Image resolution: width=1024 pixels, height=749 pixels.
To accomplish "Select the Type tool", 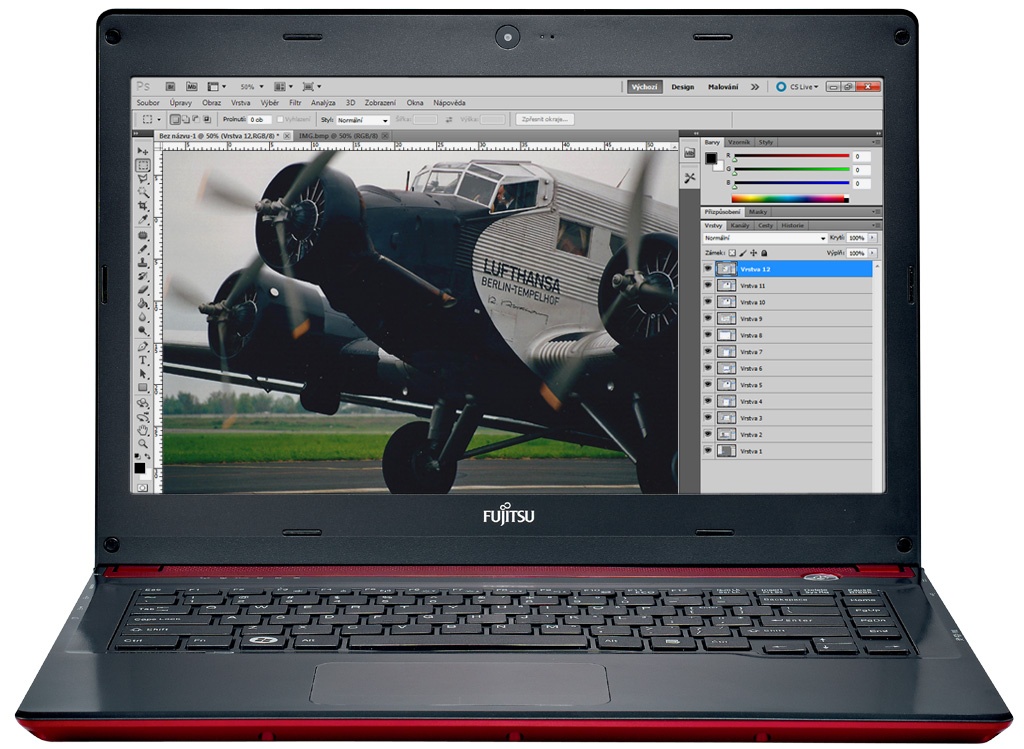I will tap(142, 360).
